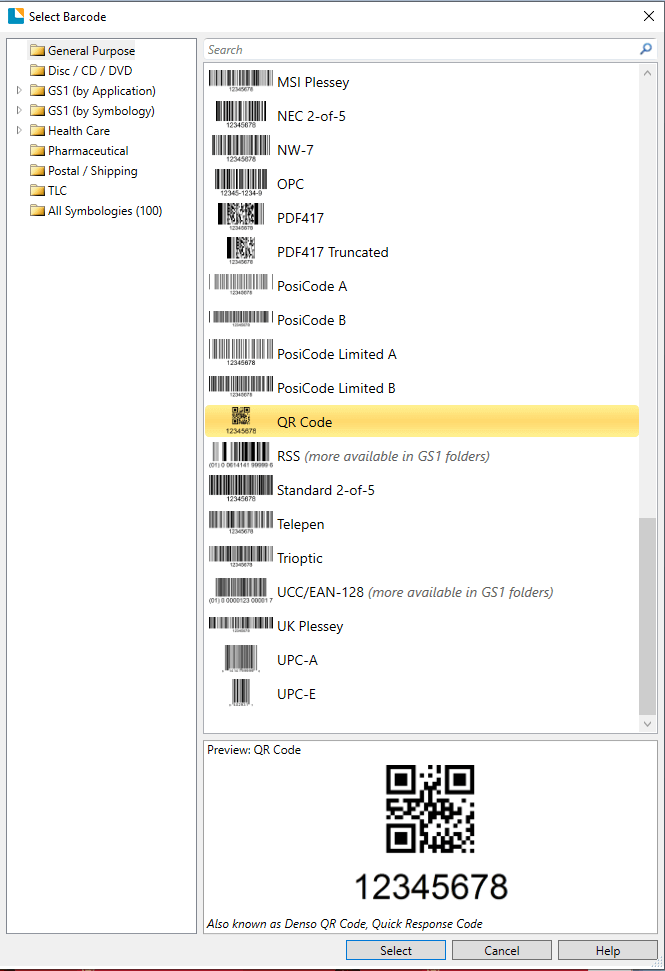
Task: Open Help for barcode selection
Action: (607, 950)
